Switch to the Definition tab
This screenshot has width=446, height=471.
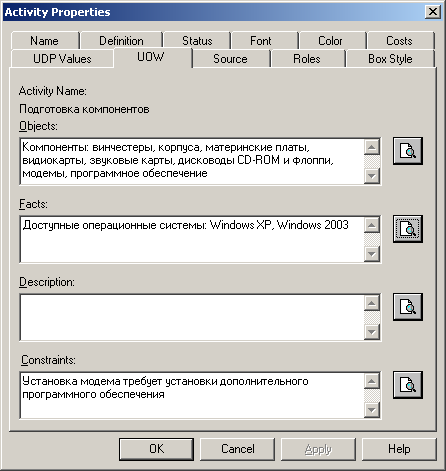(x=121, y=41)
